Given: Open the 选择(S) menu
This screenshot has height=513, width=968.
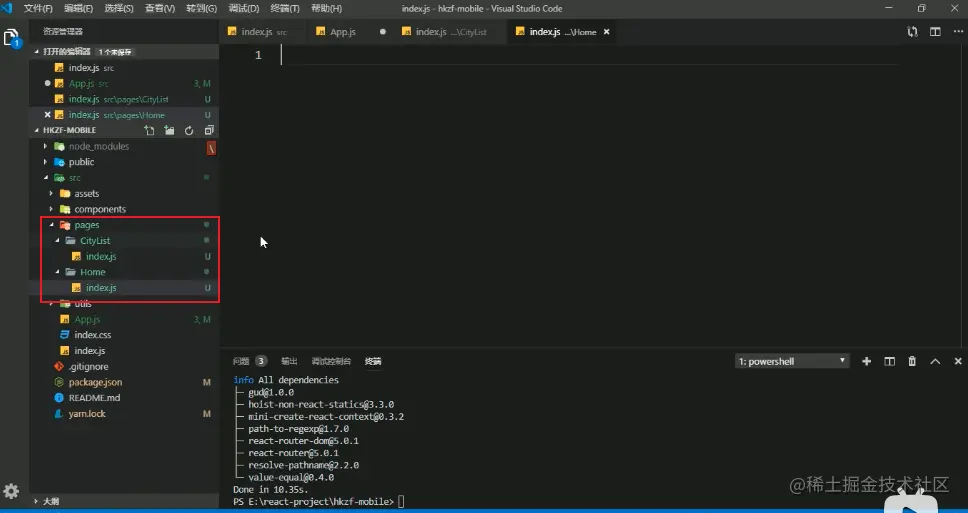Looking at the screenshot, I should coord(119,9).
